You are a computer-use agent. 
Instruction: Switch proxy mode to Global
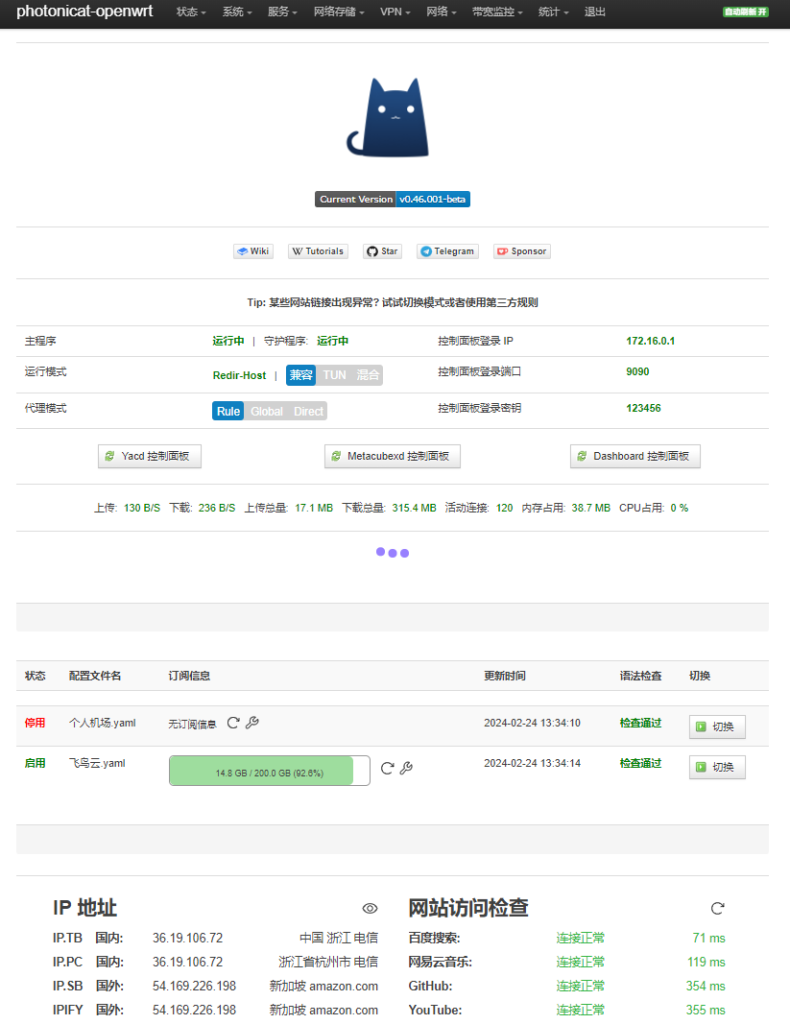pos(266,411)
